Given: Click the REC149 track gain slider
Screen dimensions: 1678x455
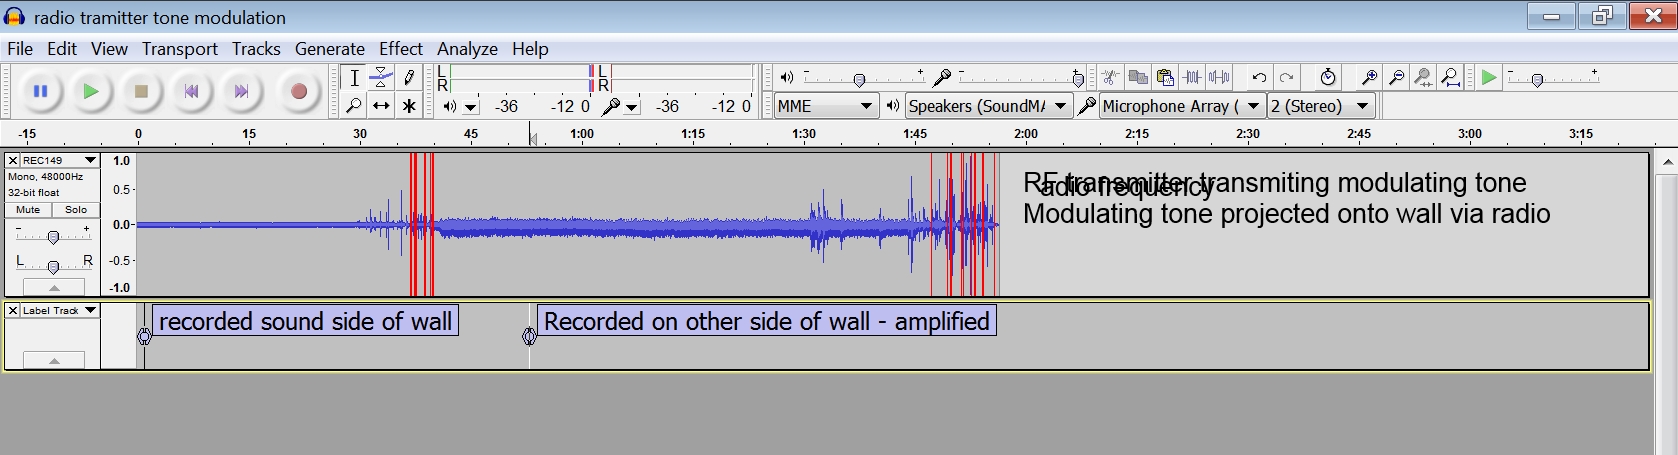Looking at the screenshot, I should coord(53,237).
